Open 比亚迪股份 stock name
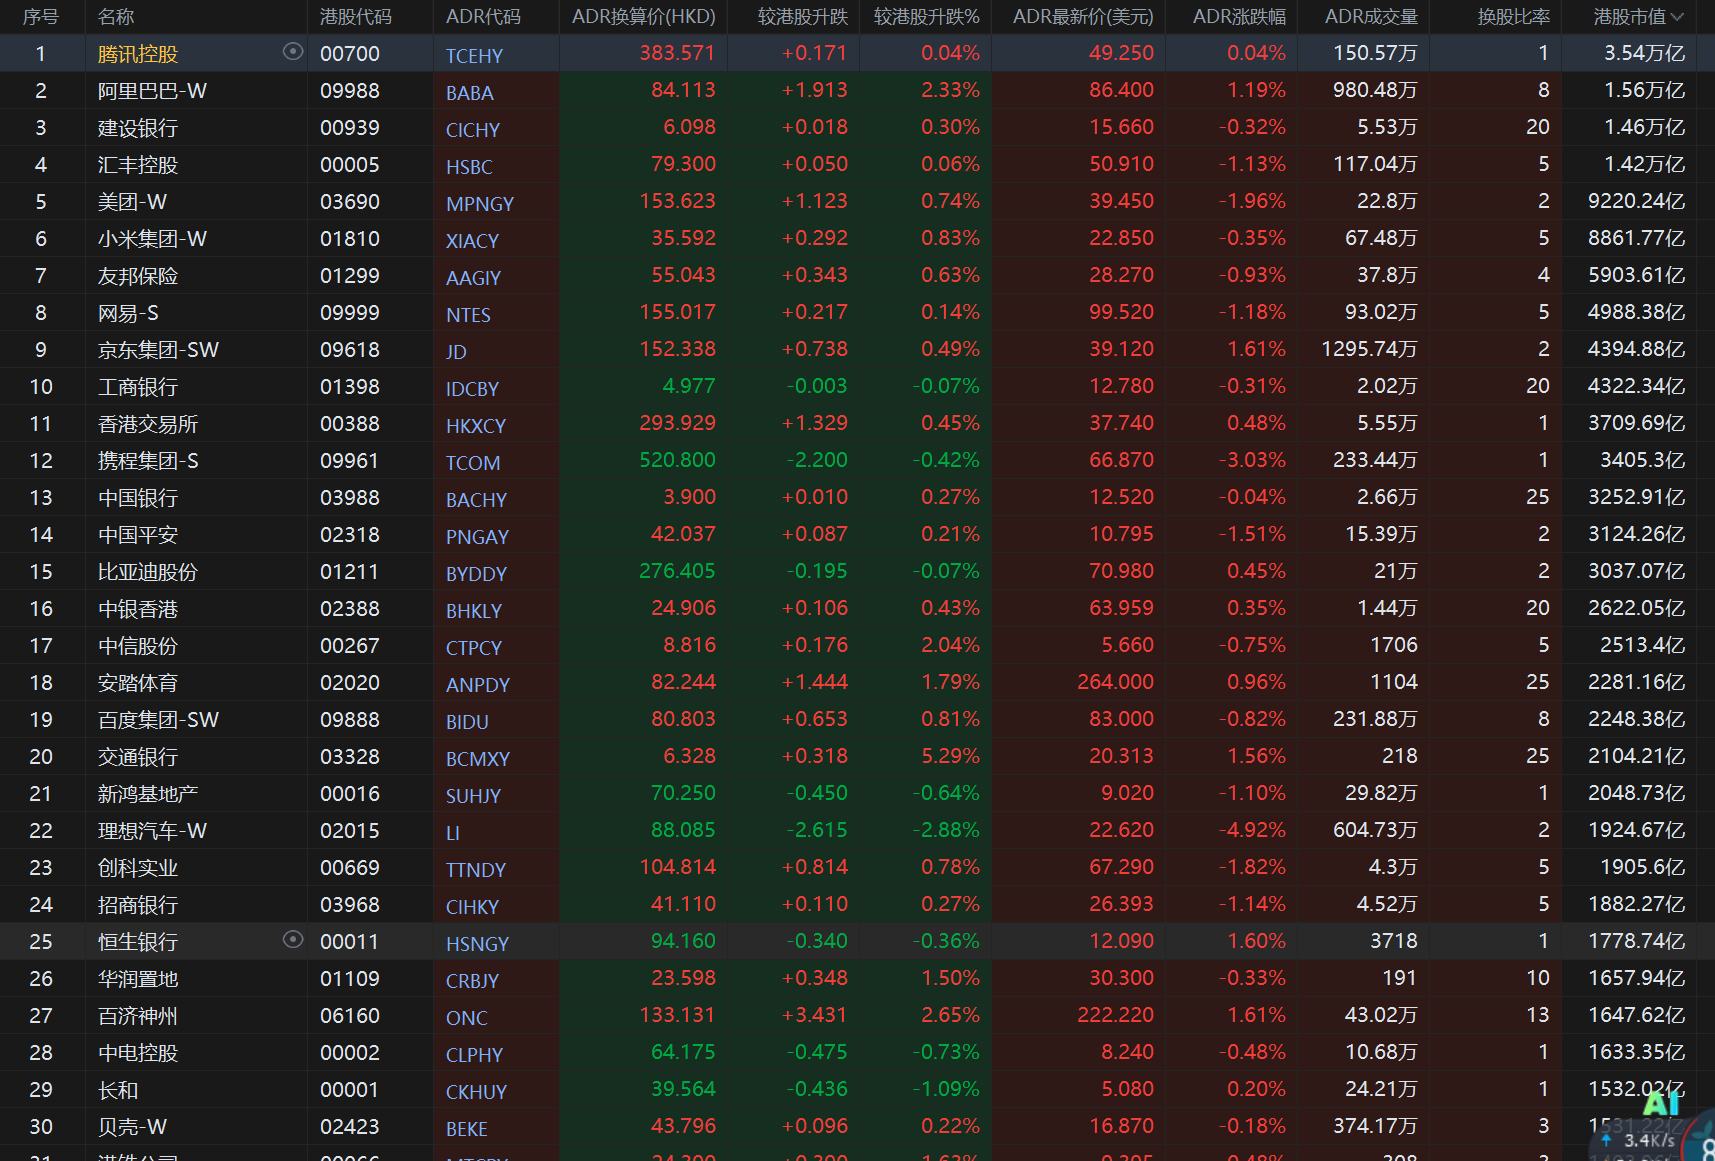Image resolution: width=1715 pixels, height=1161 pixels. click(148, 572)
